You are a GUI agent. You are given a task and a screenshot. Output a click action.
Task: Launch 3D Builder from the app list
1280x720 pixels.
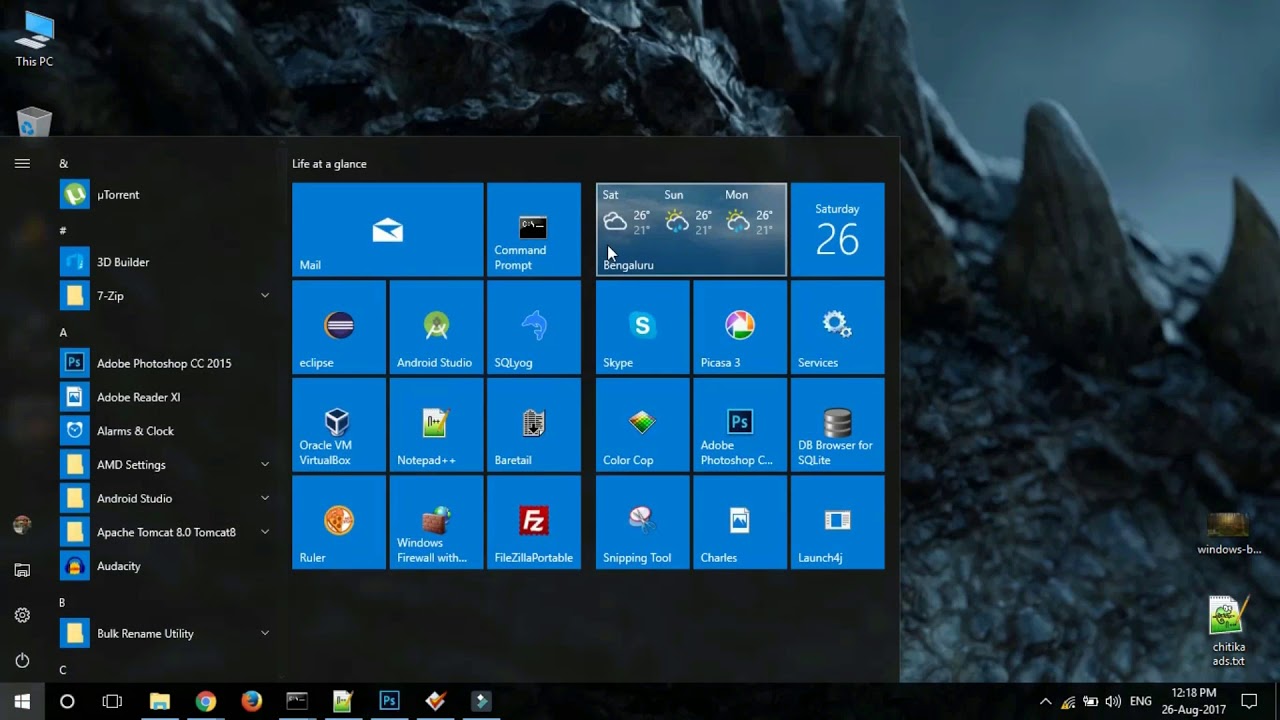165,262
